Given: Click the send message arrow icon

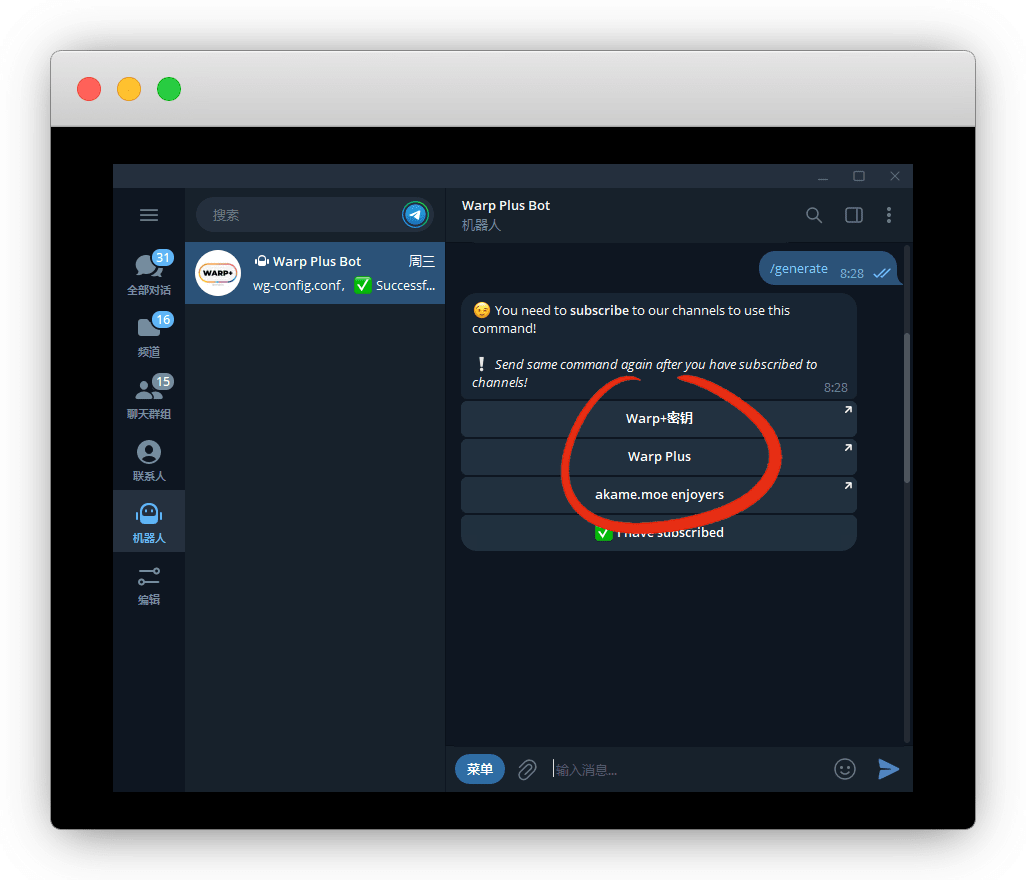Looking at the screenshot, I should pyautogui.click(x=888, y=769).
